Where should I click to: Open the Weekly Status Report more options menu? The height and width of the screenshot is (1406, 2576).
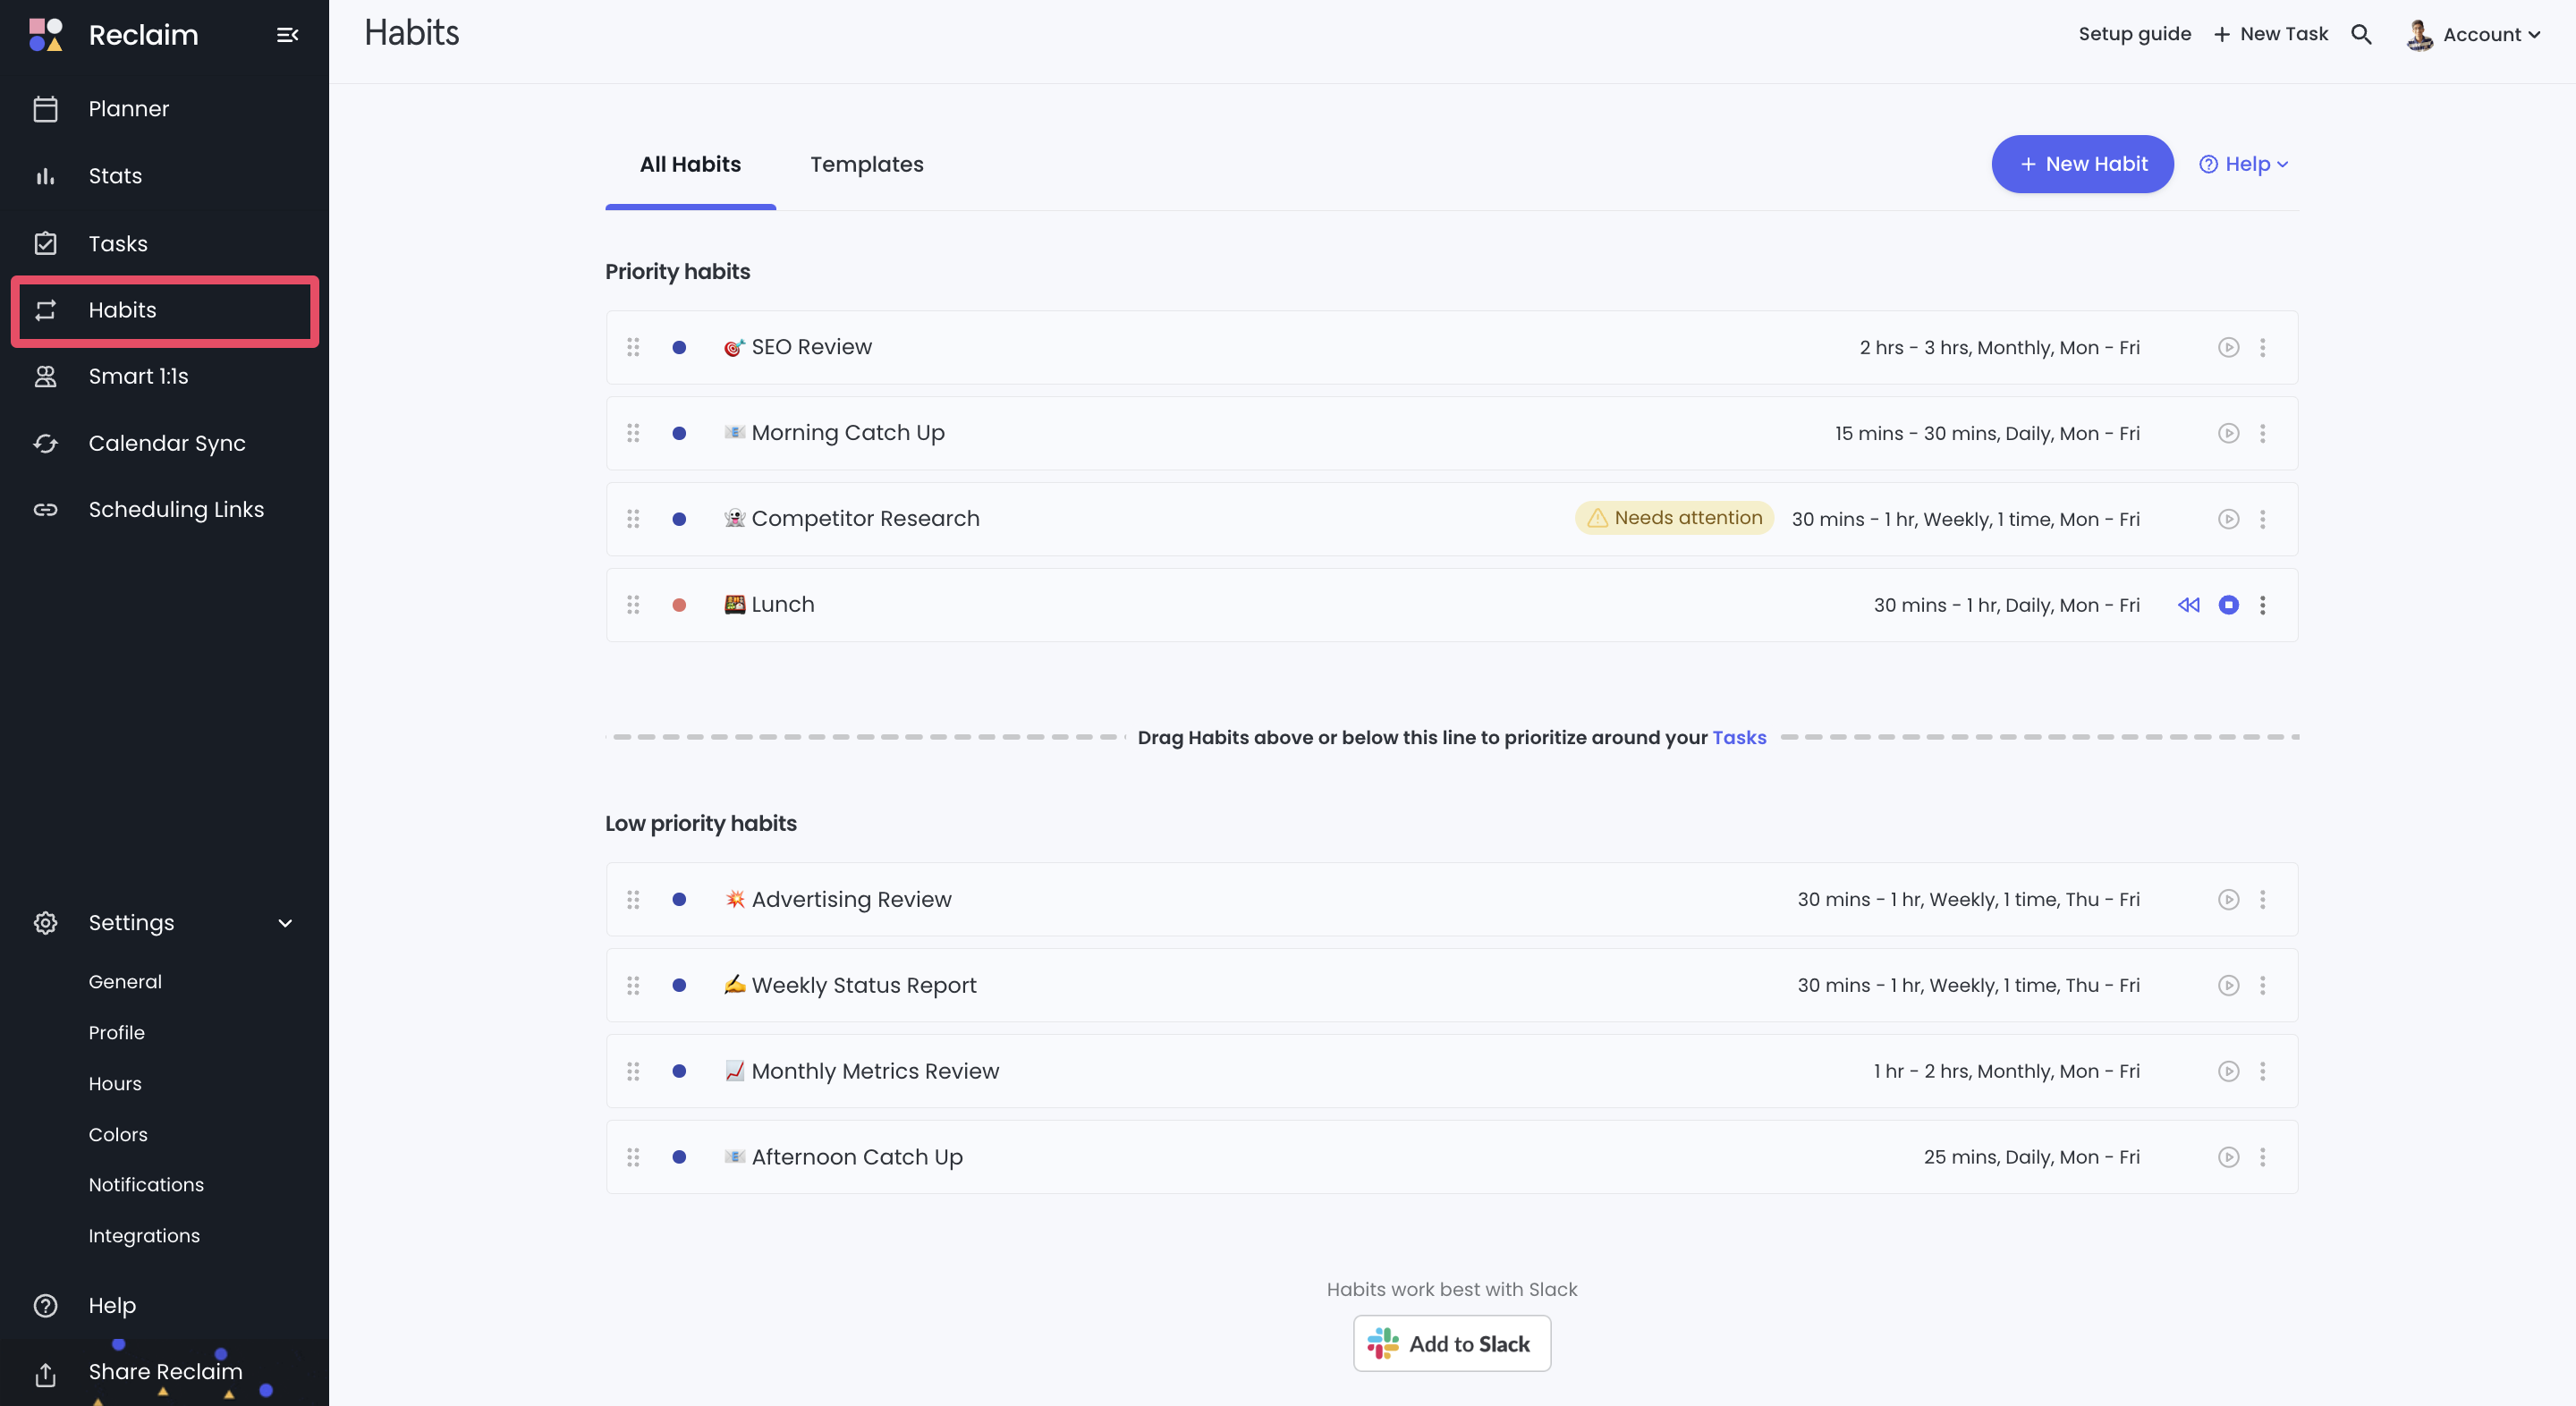[2262, 985]
